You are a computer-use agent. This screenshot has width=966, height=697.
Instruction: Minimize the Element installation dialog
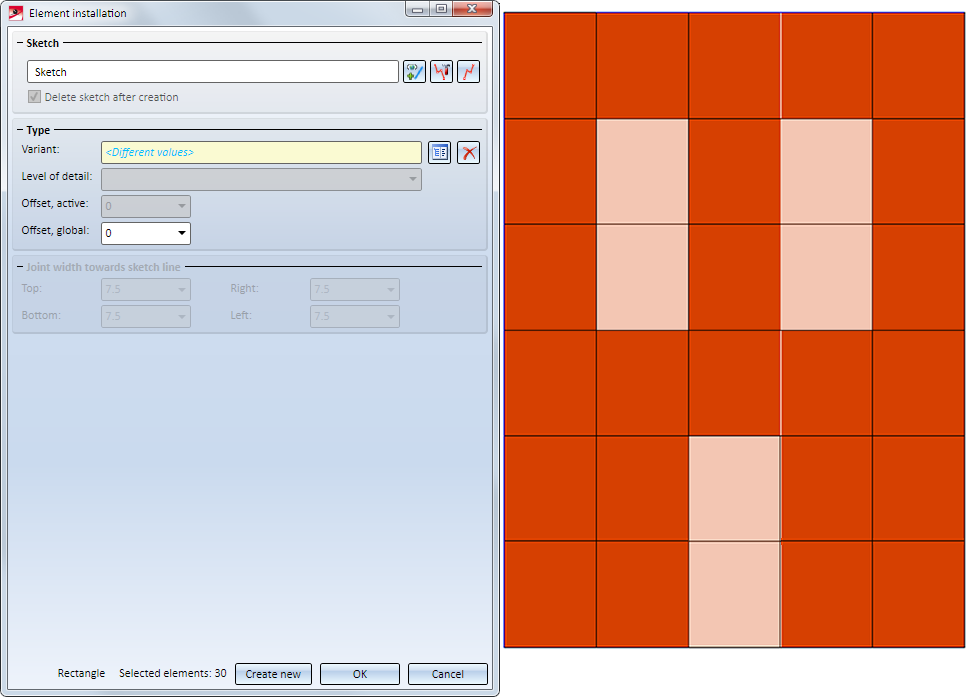(x=417, y=9)
